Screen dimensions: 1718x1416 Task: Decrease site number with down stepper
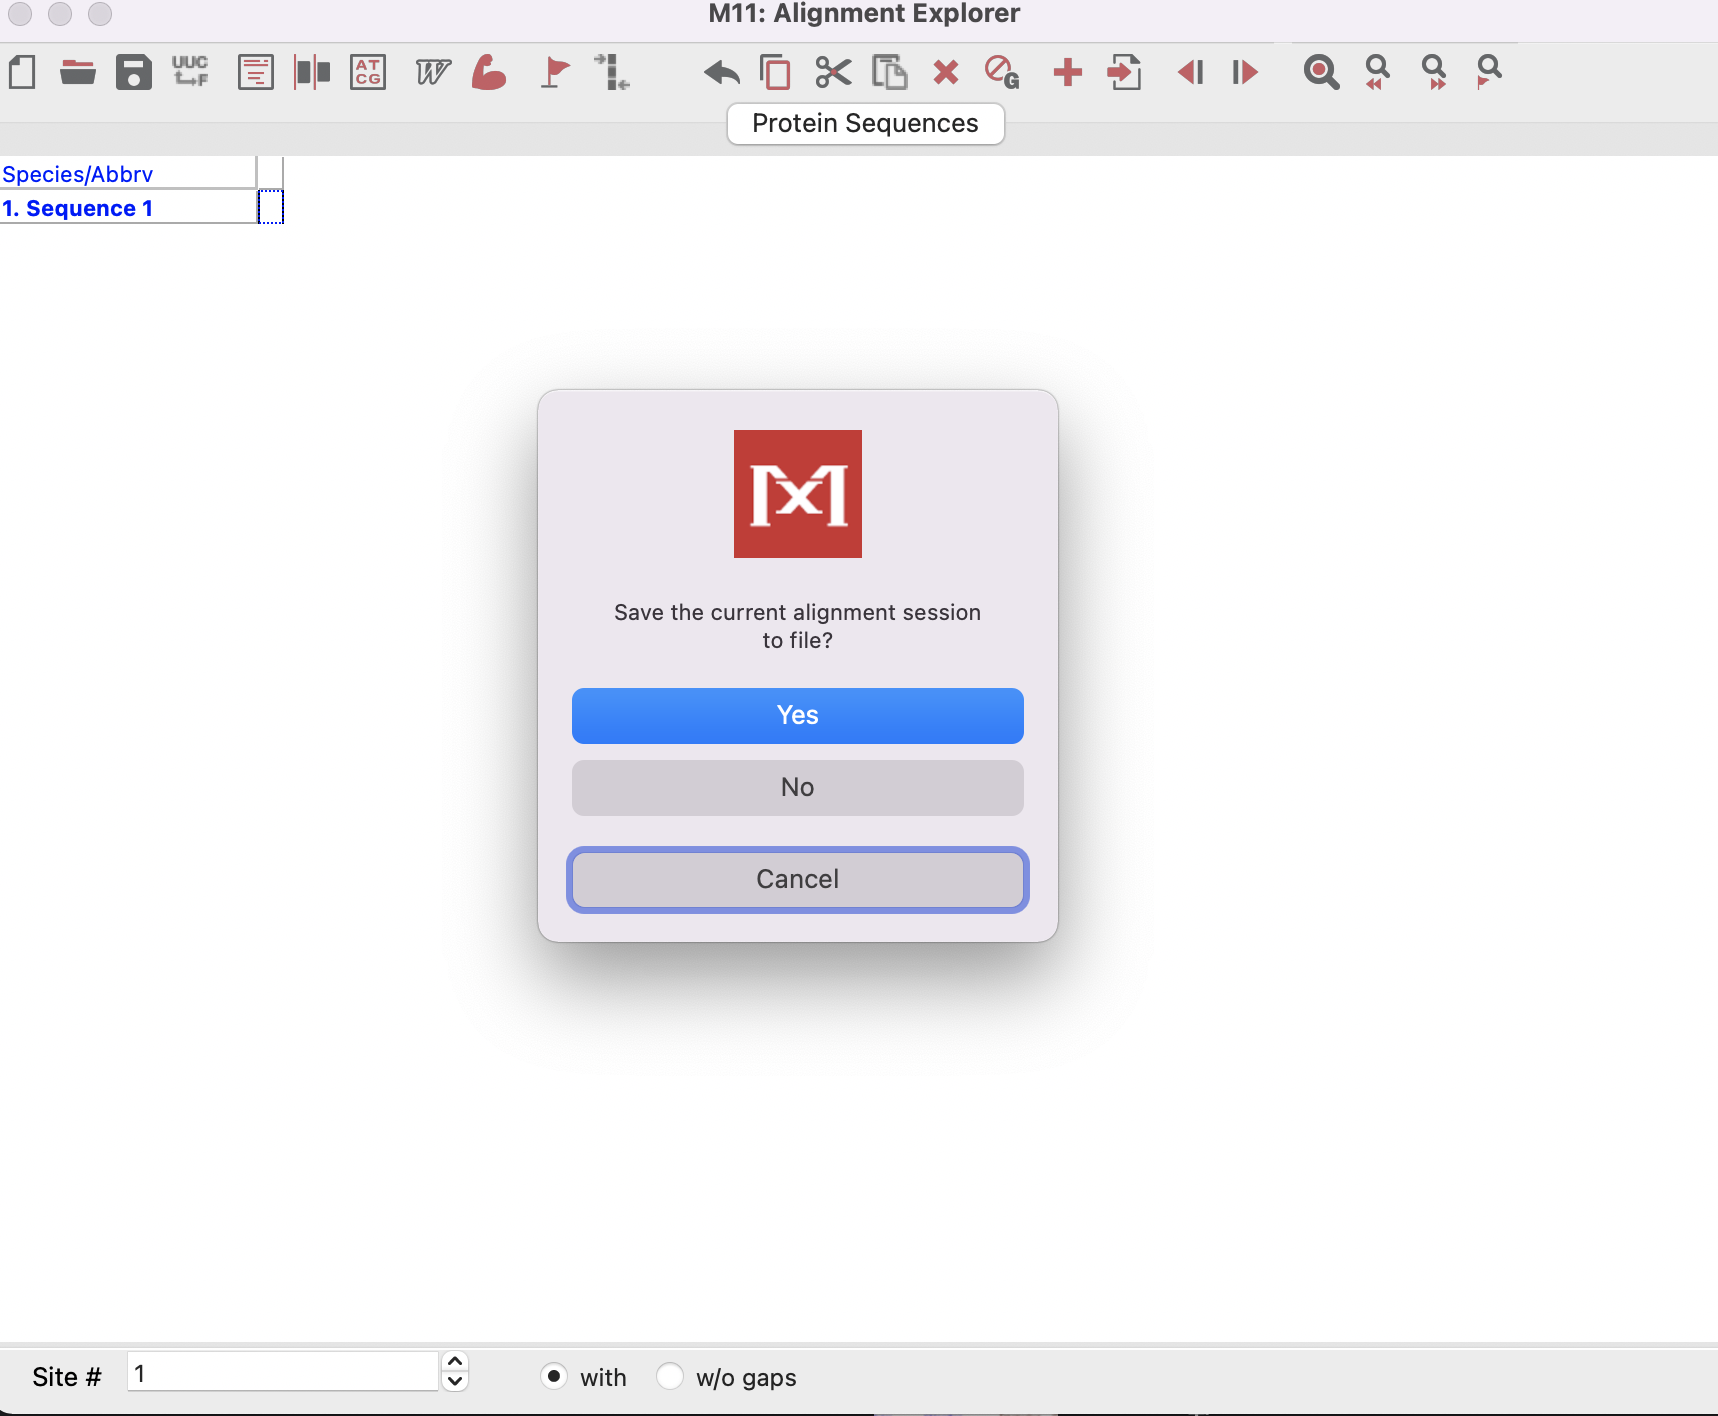coord(455,1382)
